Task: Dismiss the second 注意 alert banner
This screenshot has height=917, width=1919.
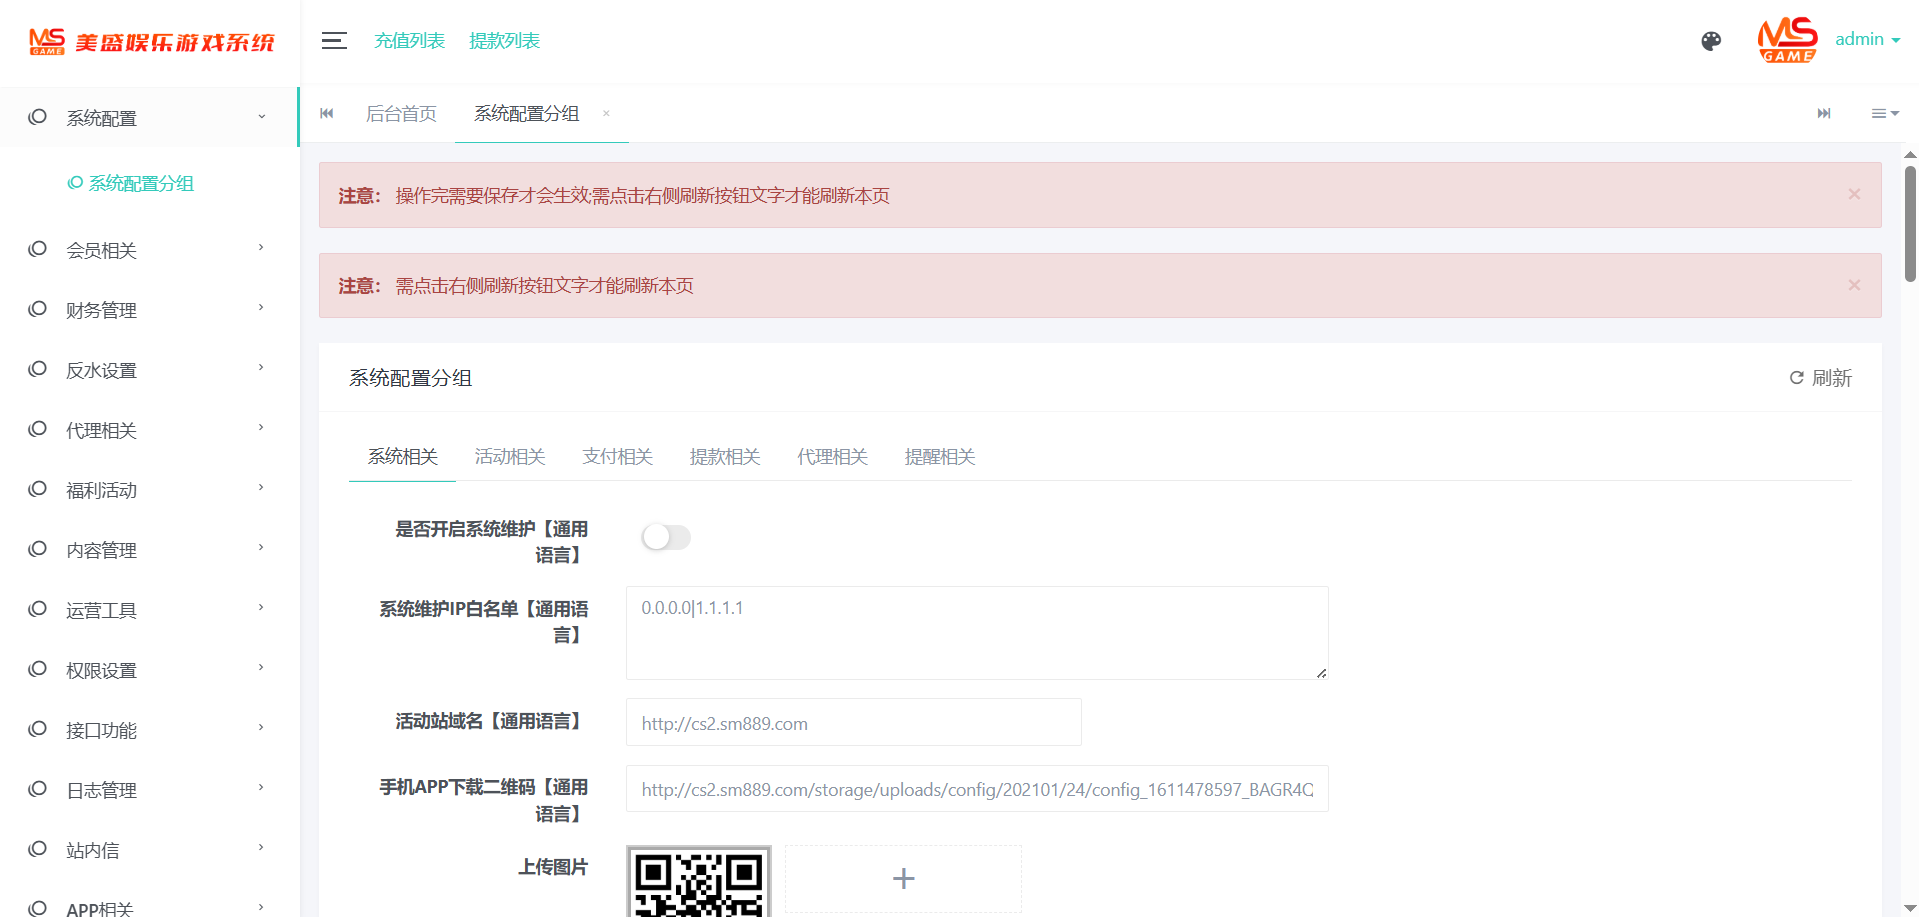Action: click(x=1854, y=285)
